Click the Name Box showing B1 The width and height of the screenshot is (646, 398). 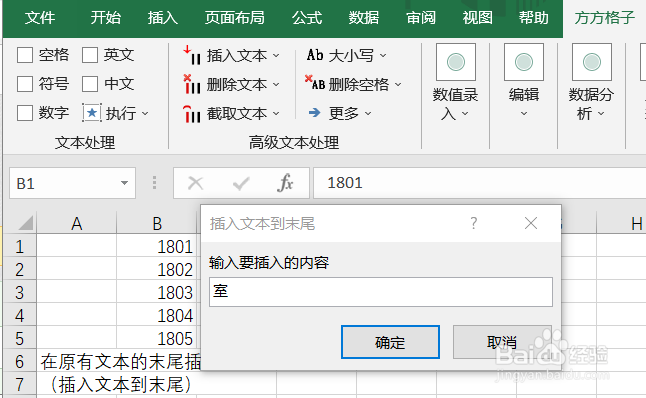(73, 183)
